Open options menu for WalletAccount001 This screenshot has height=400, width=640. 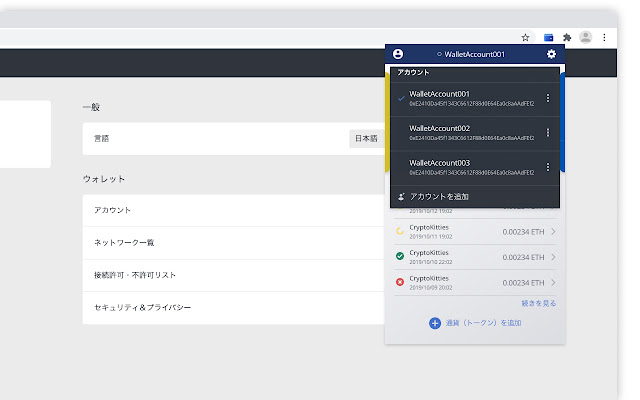tap(548, 98)
